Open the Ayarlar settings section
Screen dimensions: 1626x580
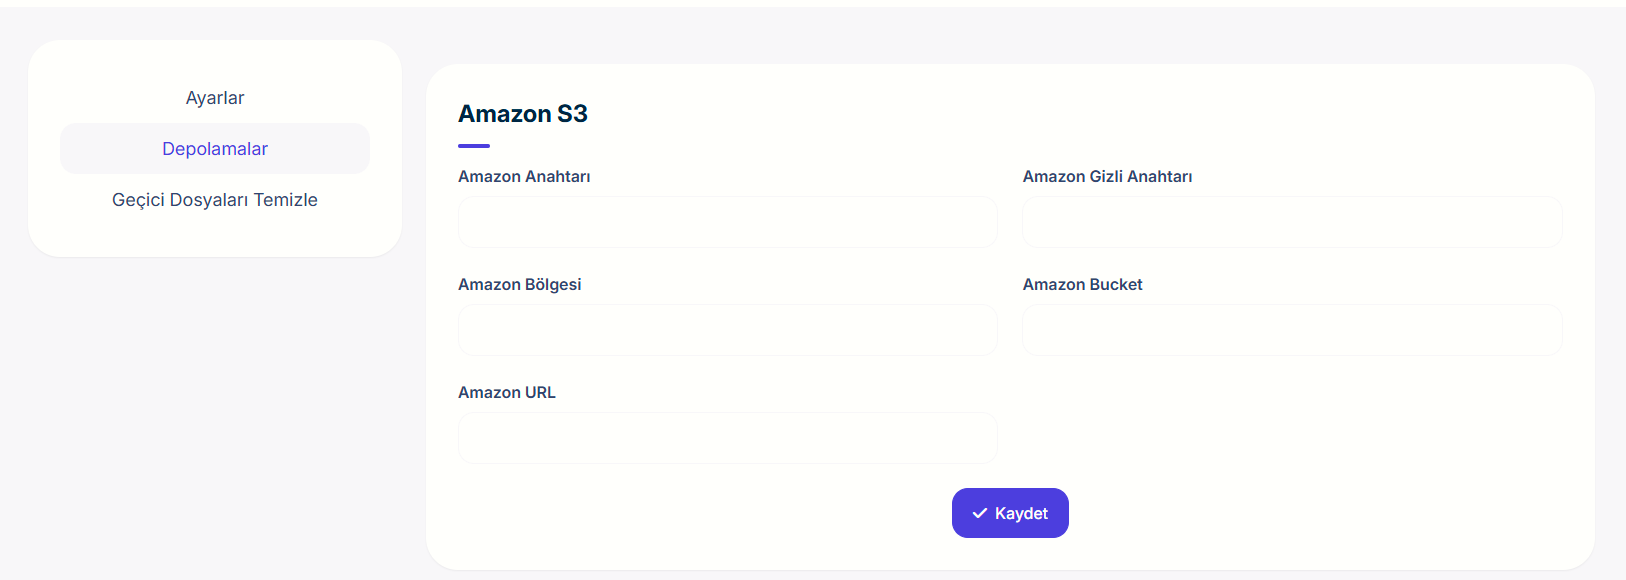pos(215,98)
